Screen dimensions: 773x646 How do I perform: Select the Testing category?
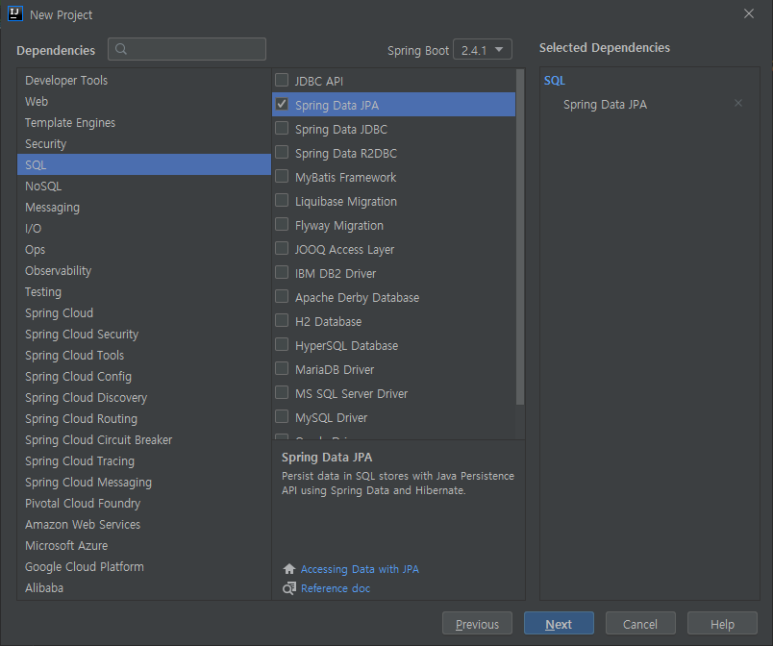tap(144, 292)
